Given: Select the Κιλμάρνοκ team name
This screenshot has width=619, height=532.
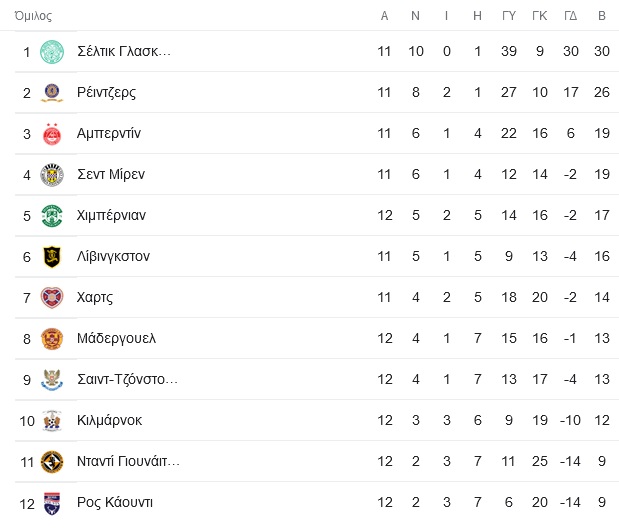Looking at the screenshot, I should [109, 420].
